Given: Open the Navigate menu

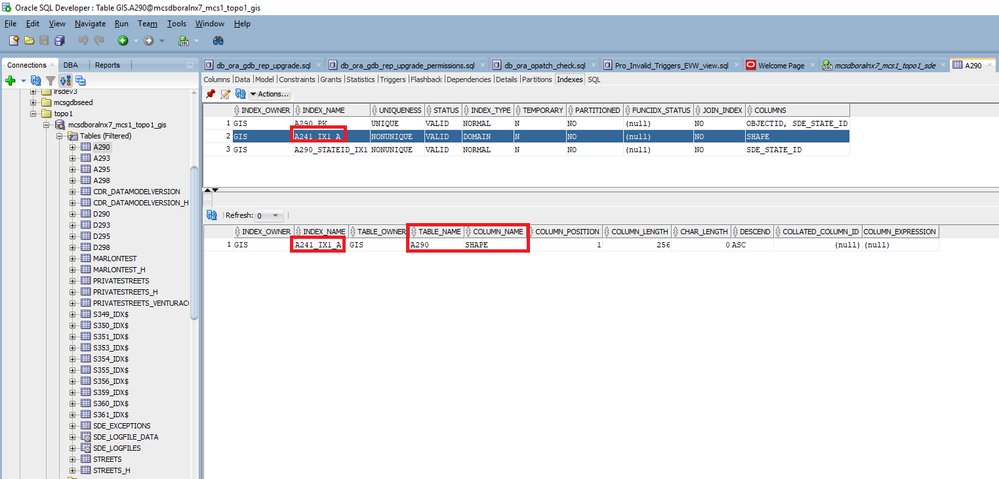Looking at the screenshot, I should (x=90, y=24).
